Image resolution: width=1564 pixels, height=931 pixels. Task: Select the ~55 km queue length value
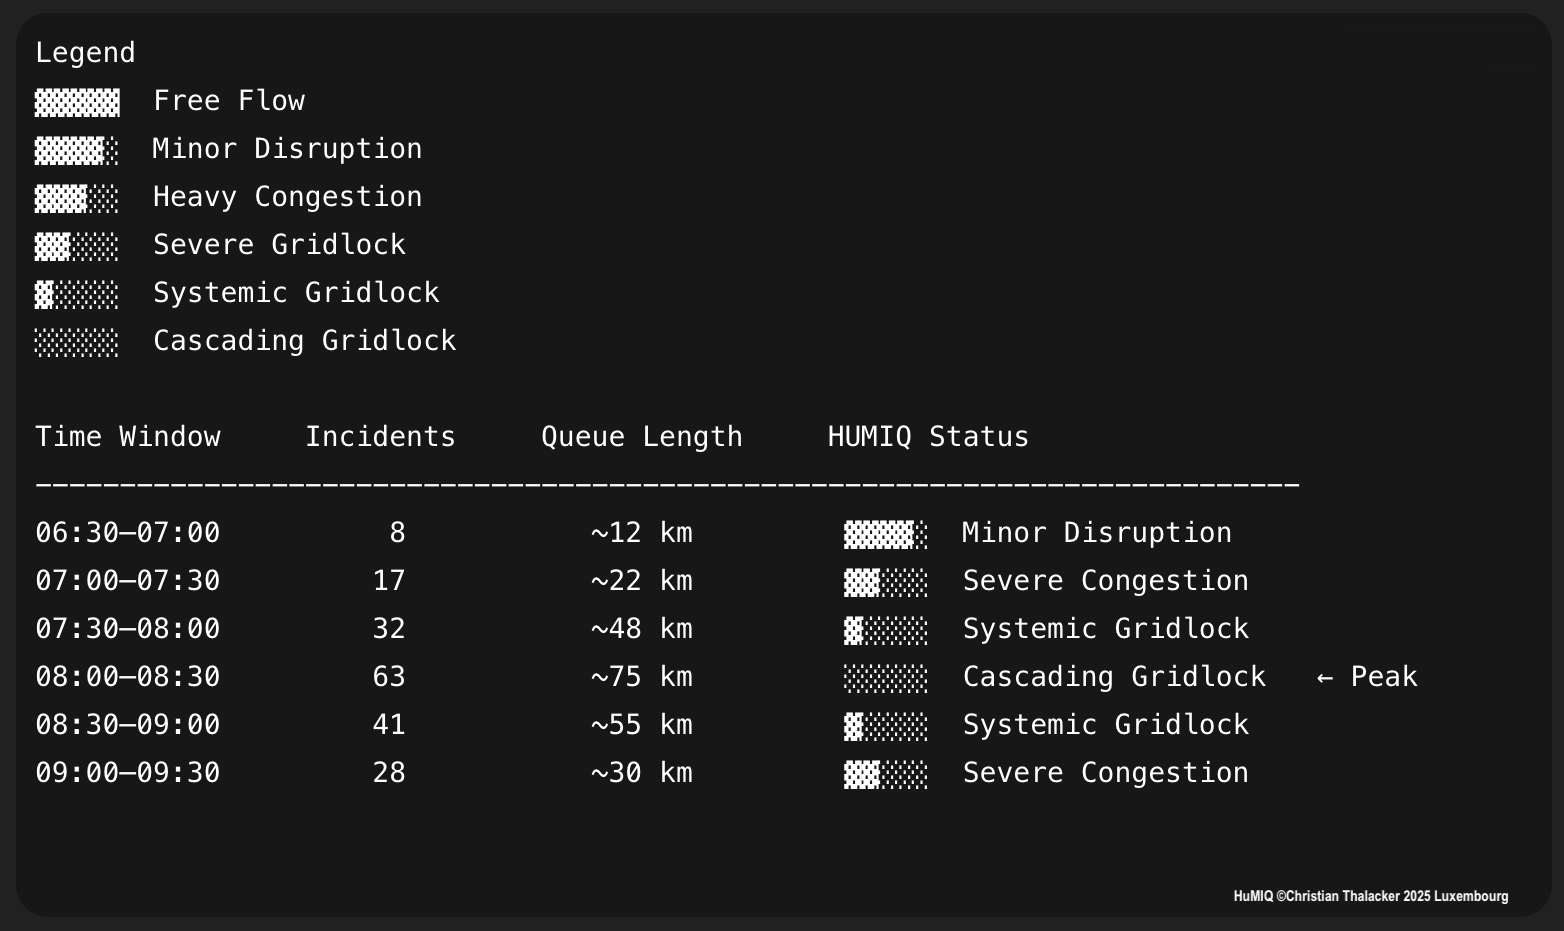tap(641, 725)
